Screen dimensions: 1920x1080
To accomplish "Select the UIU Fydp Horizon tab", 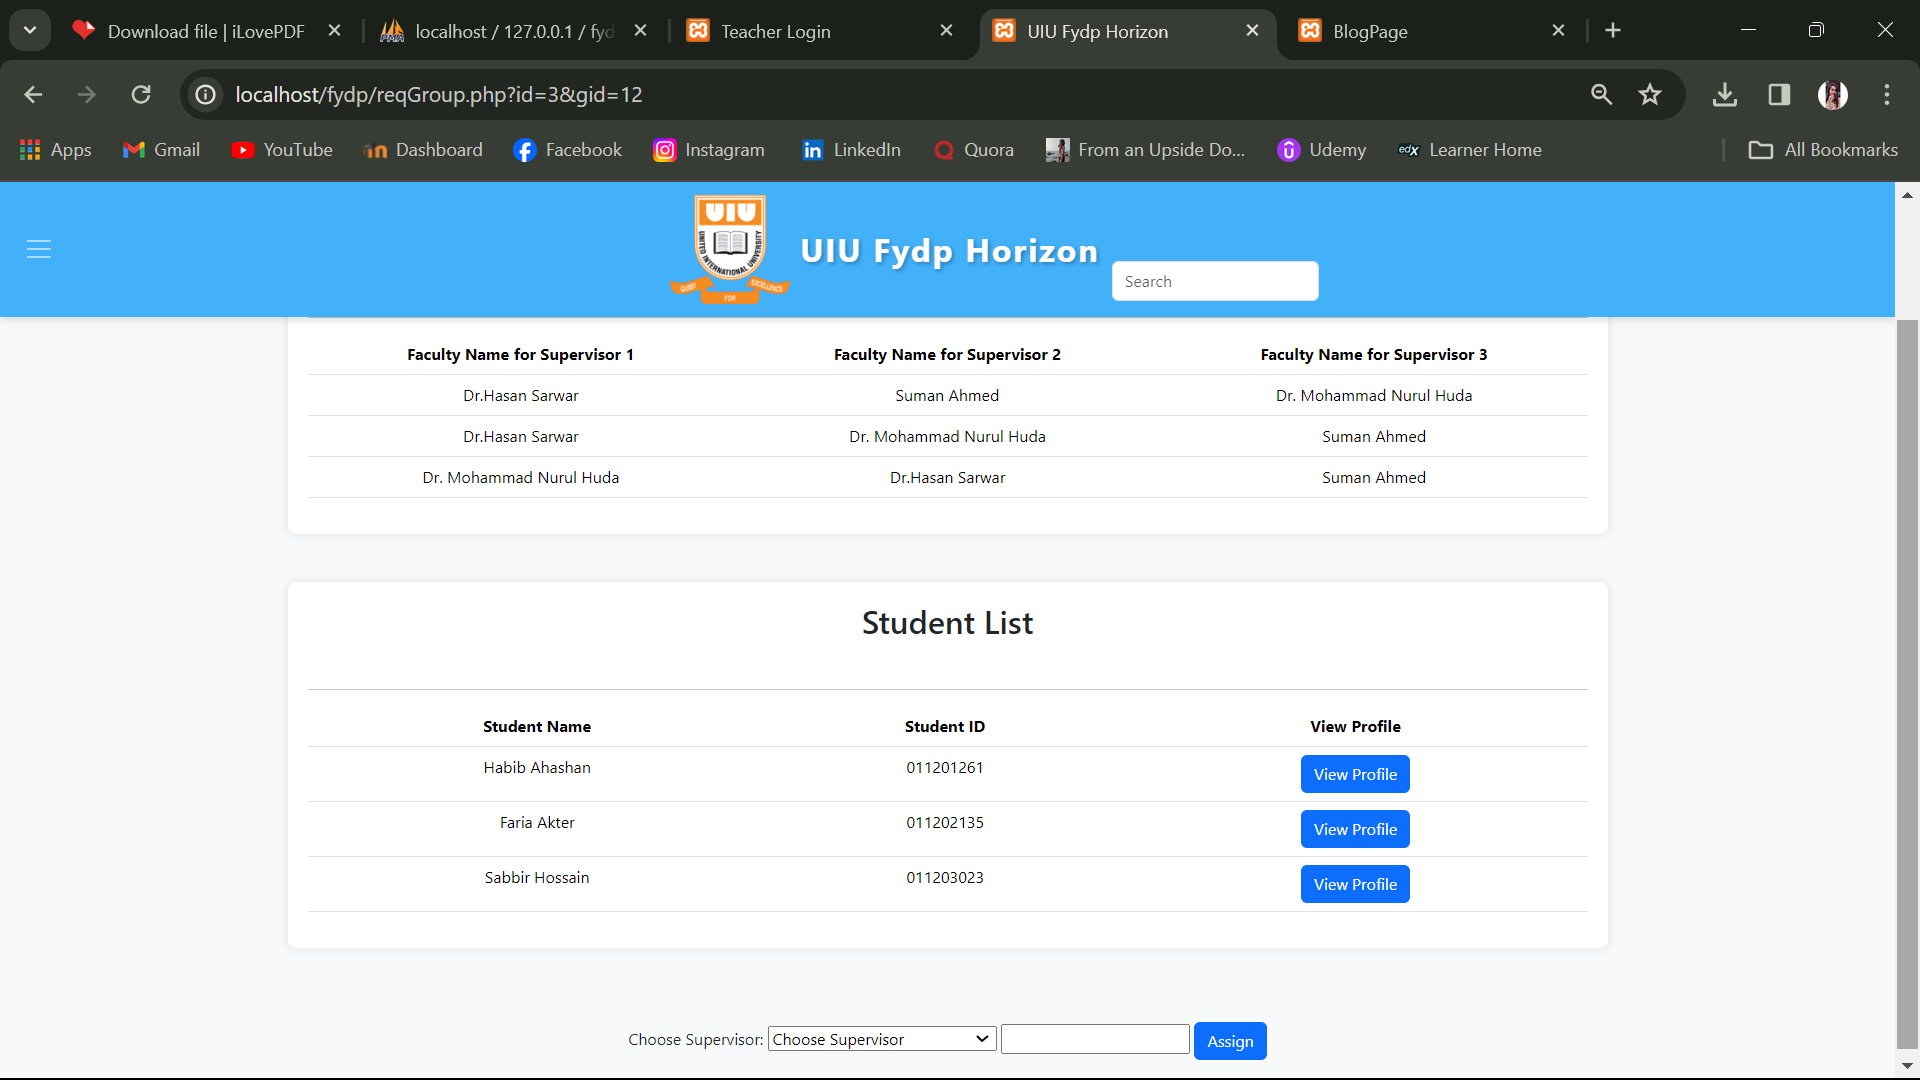I will [x=1126, y=31].
